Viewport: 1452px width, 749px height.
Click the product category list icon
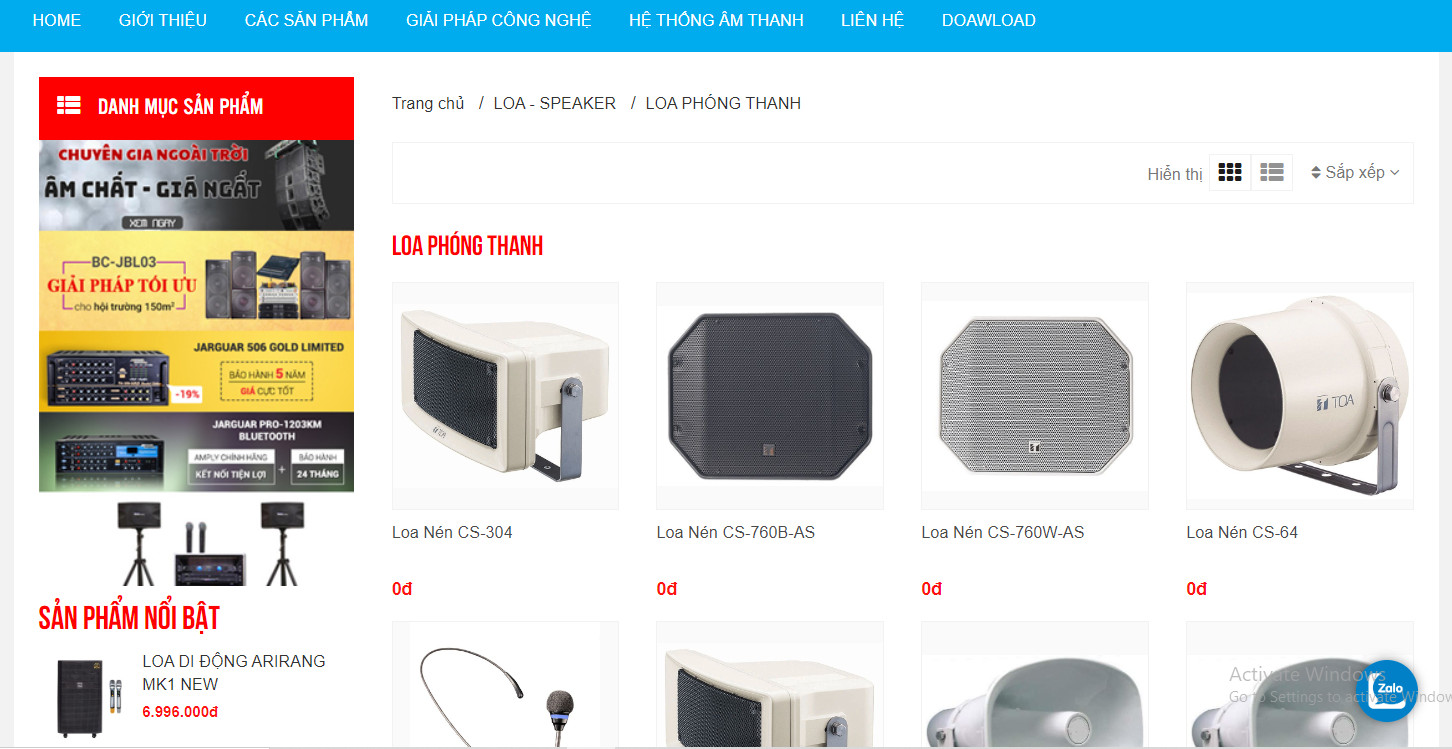tap(69, 105)
